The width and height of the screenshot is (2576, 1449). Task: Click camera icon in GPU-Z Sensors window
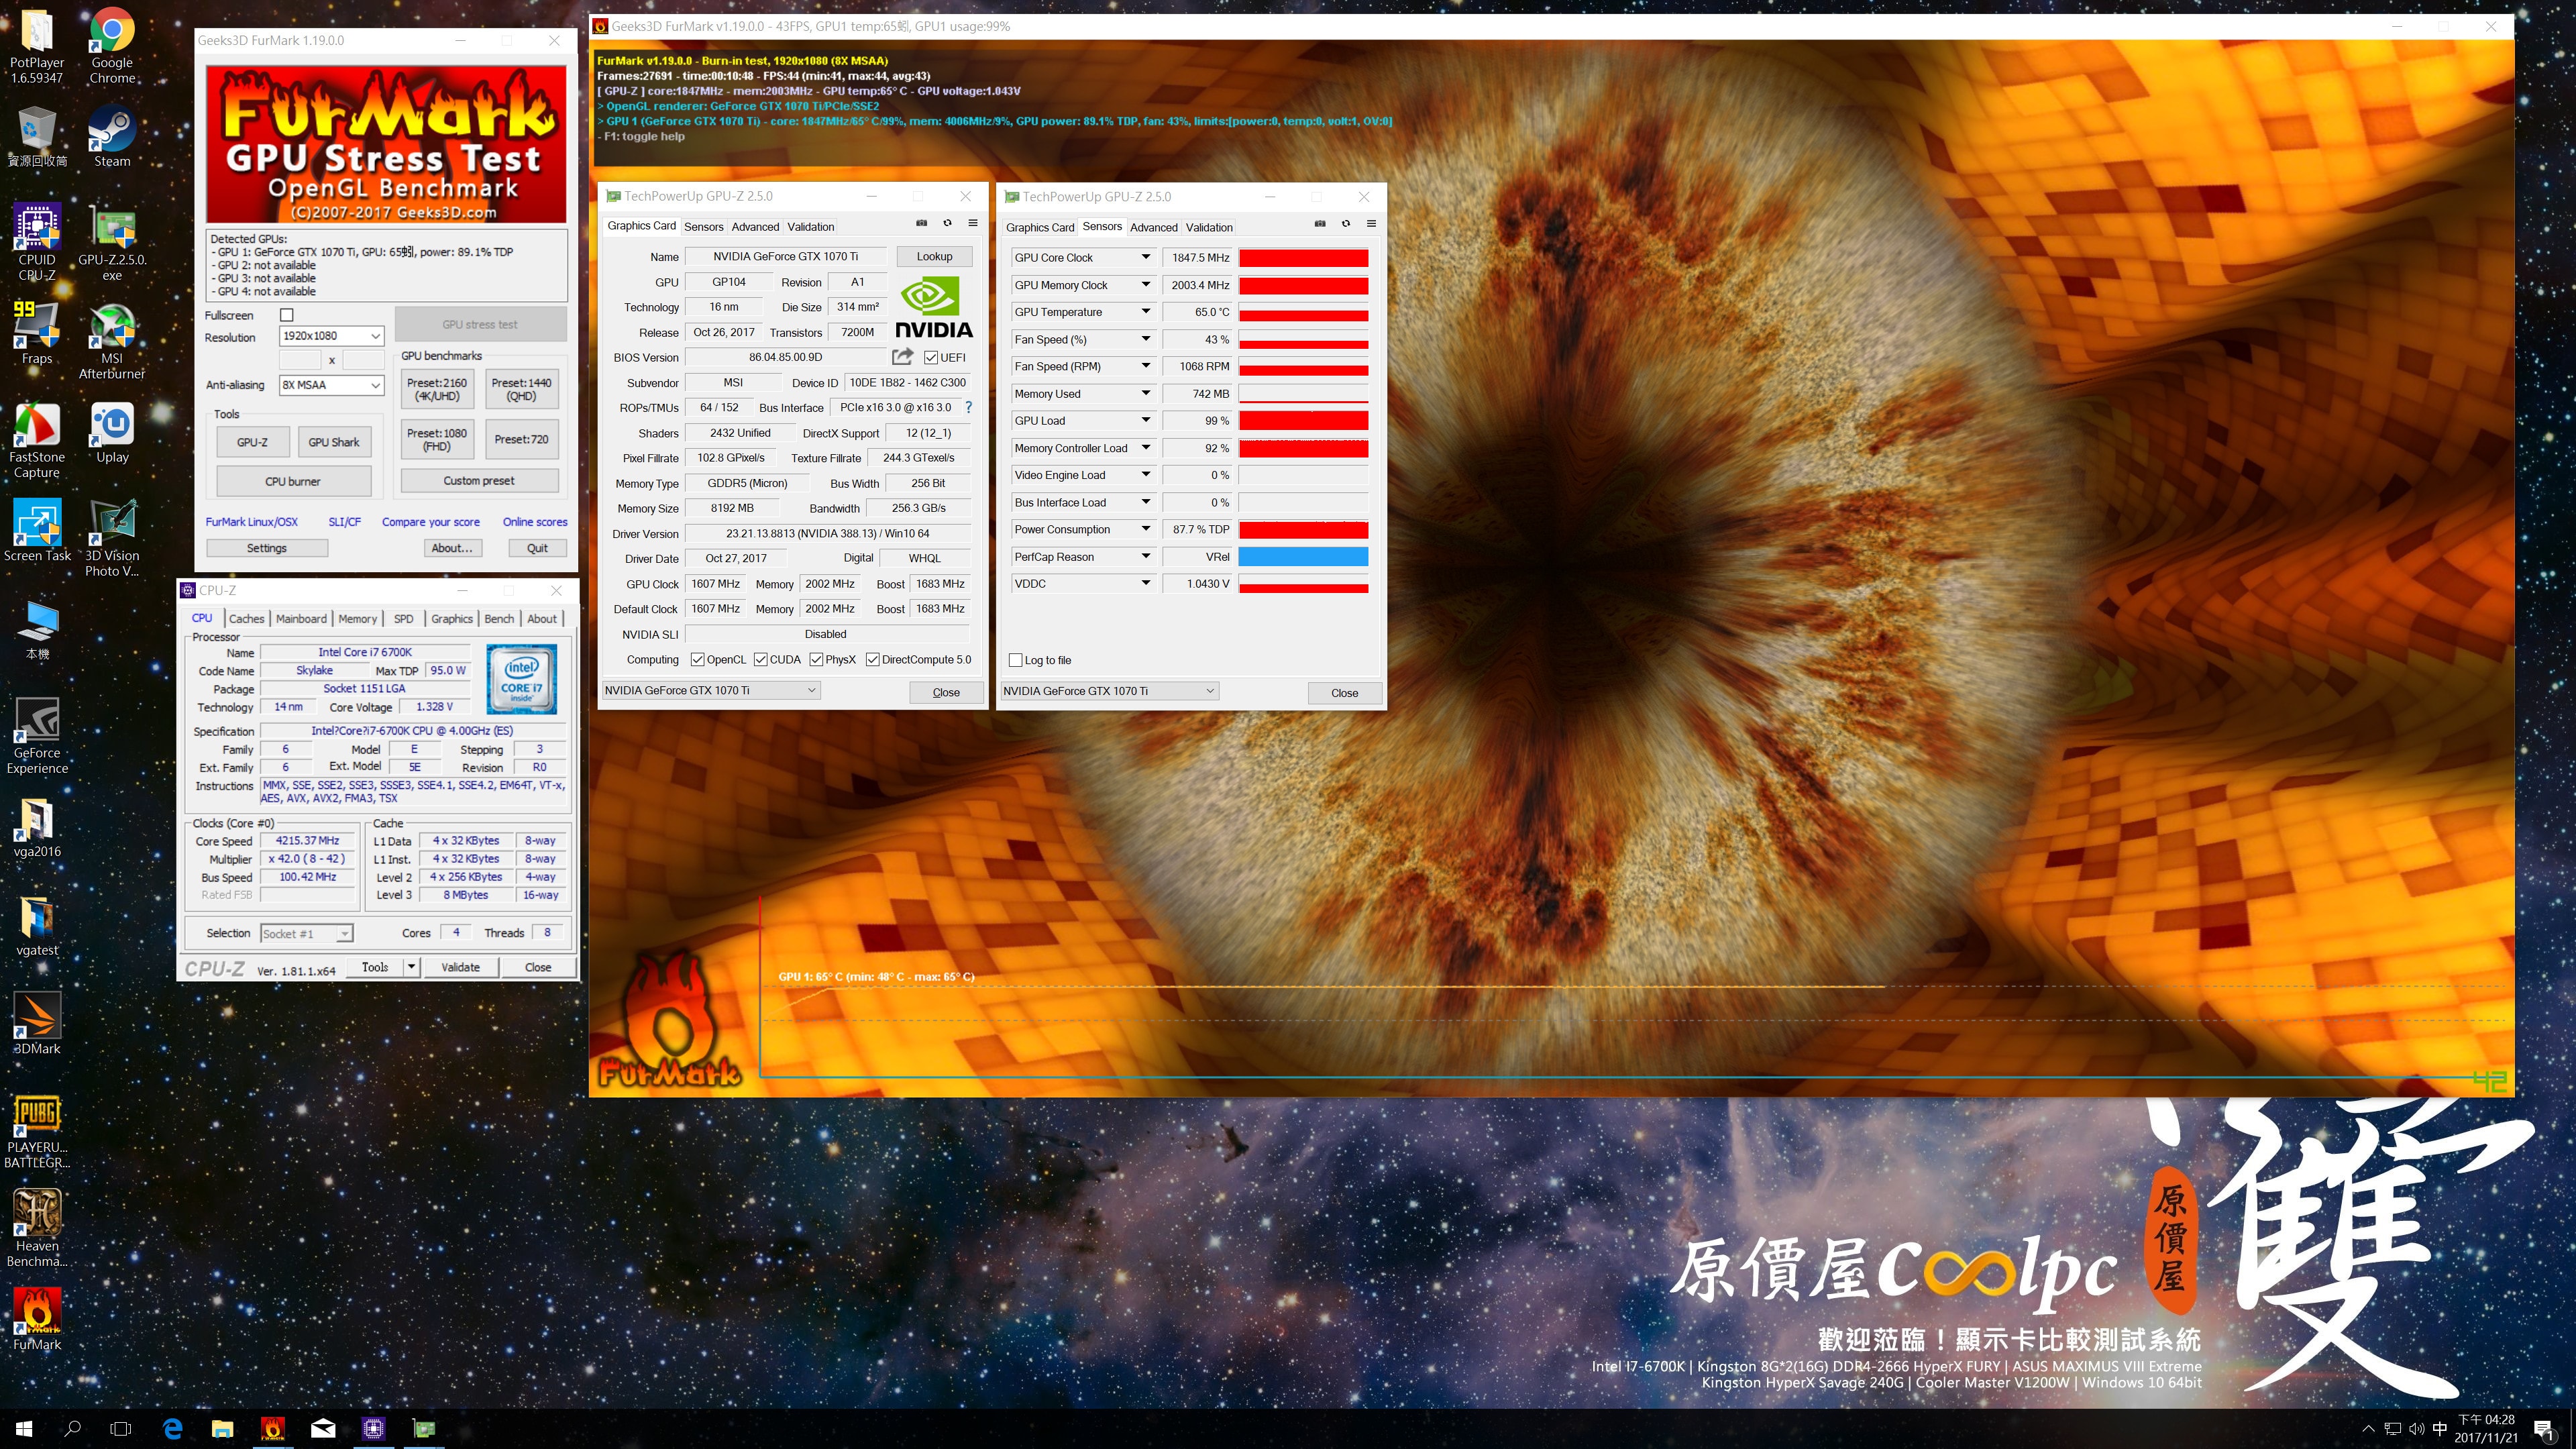[x=1320, y=224]
